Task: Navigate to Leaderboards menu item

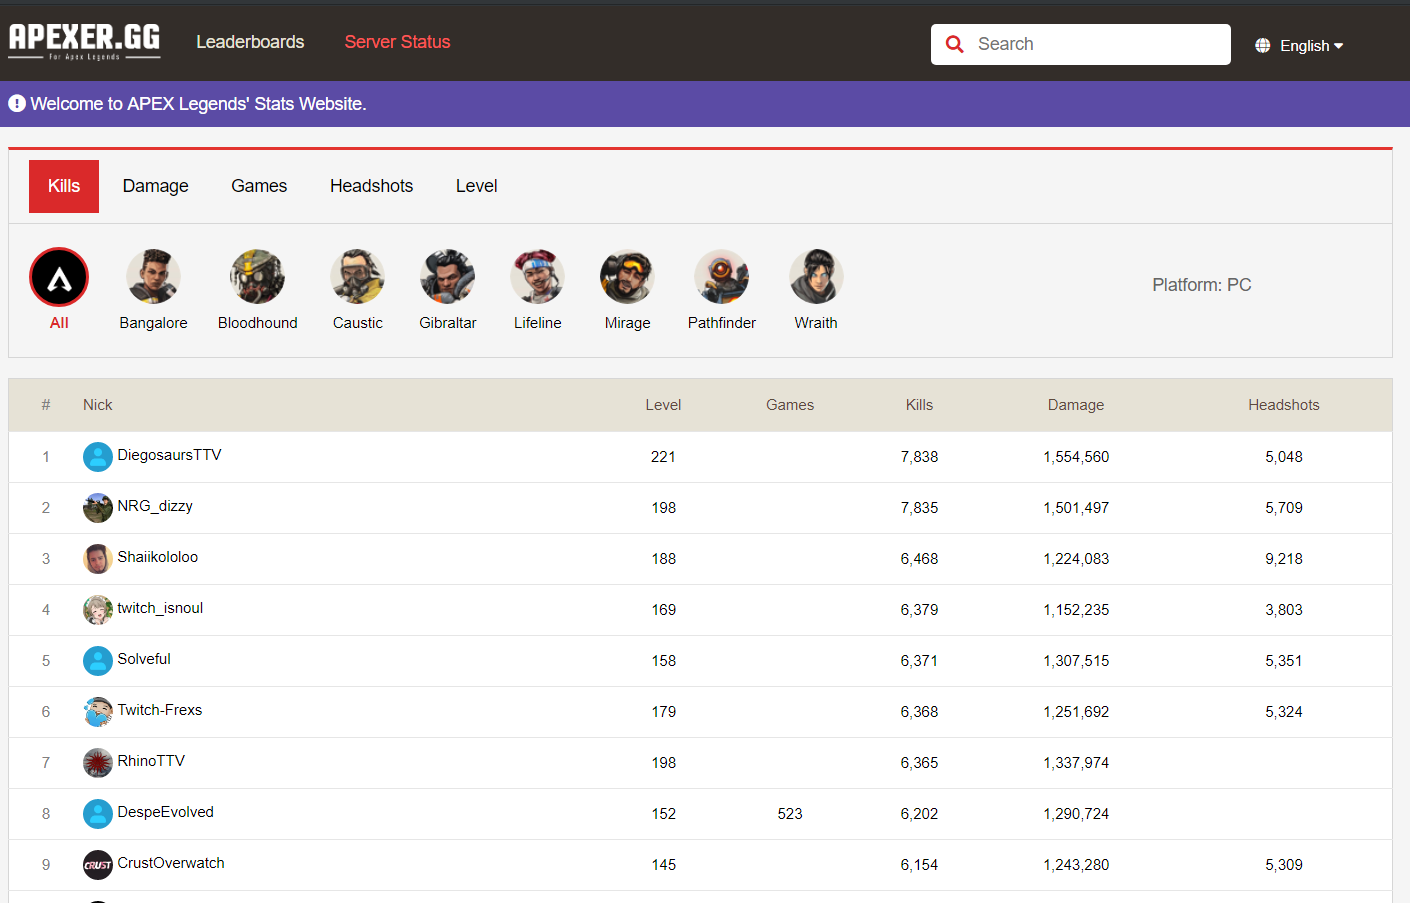Action: point(250,42)
